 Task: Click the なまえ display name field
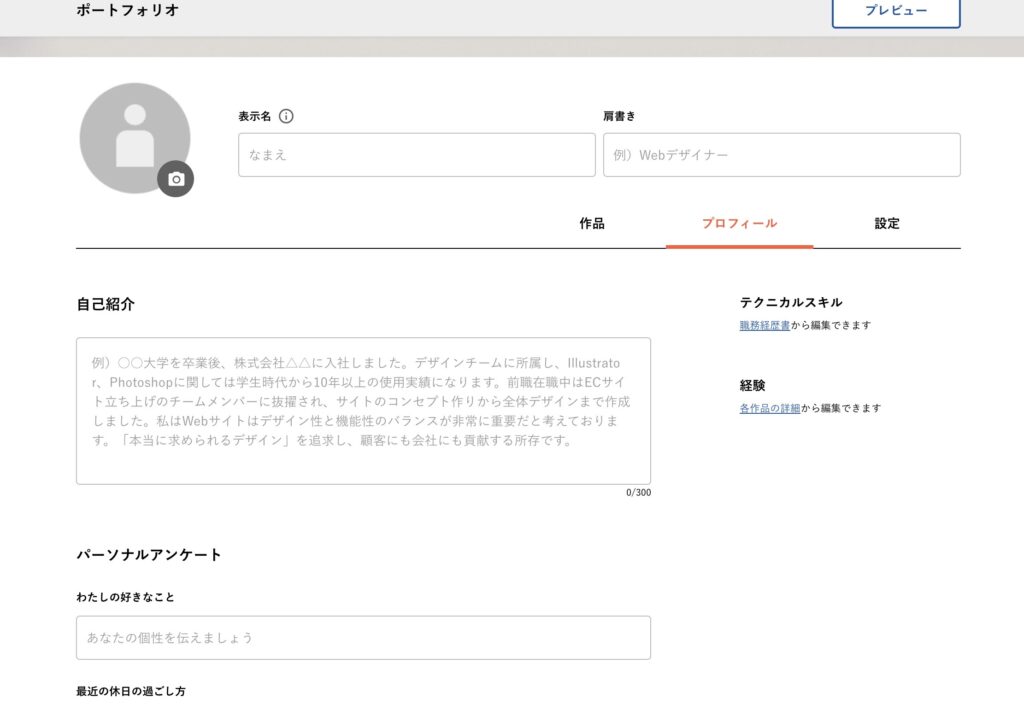coord(416,154)
